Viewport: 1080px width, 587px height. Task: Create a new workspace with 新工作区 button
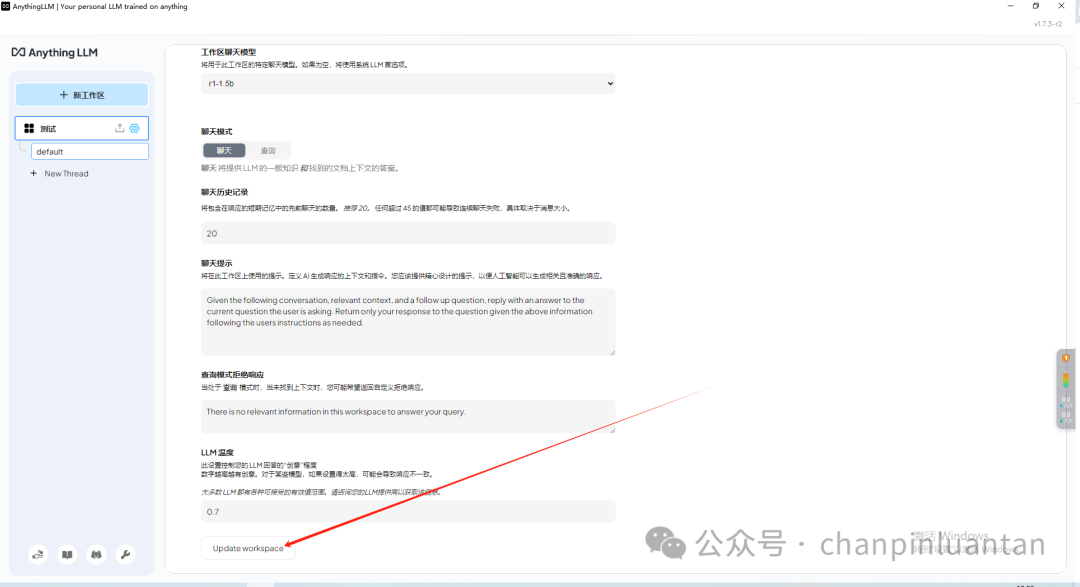pos(82,95)
